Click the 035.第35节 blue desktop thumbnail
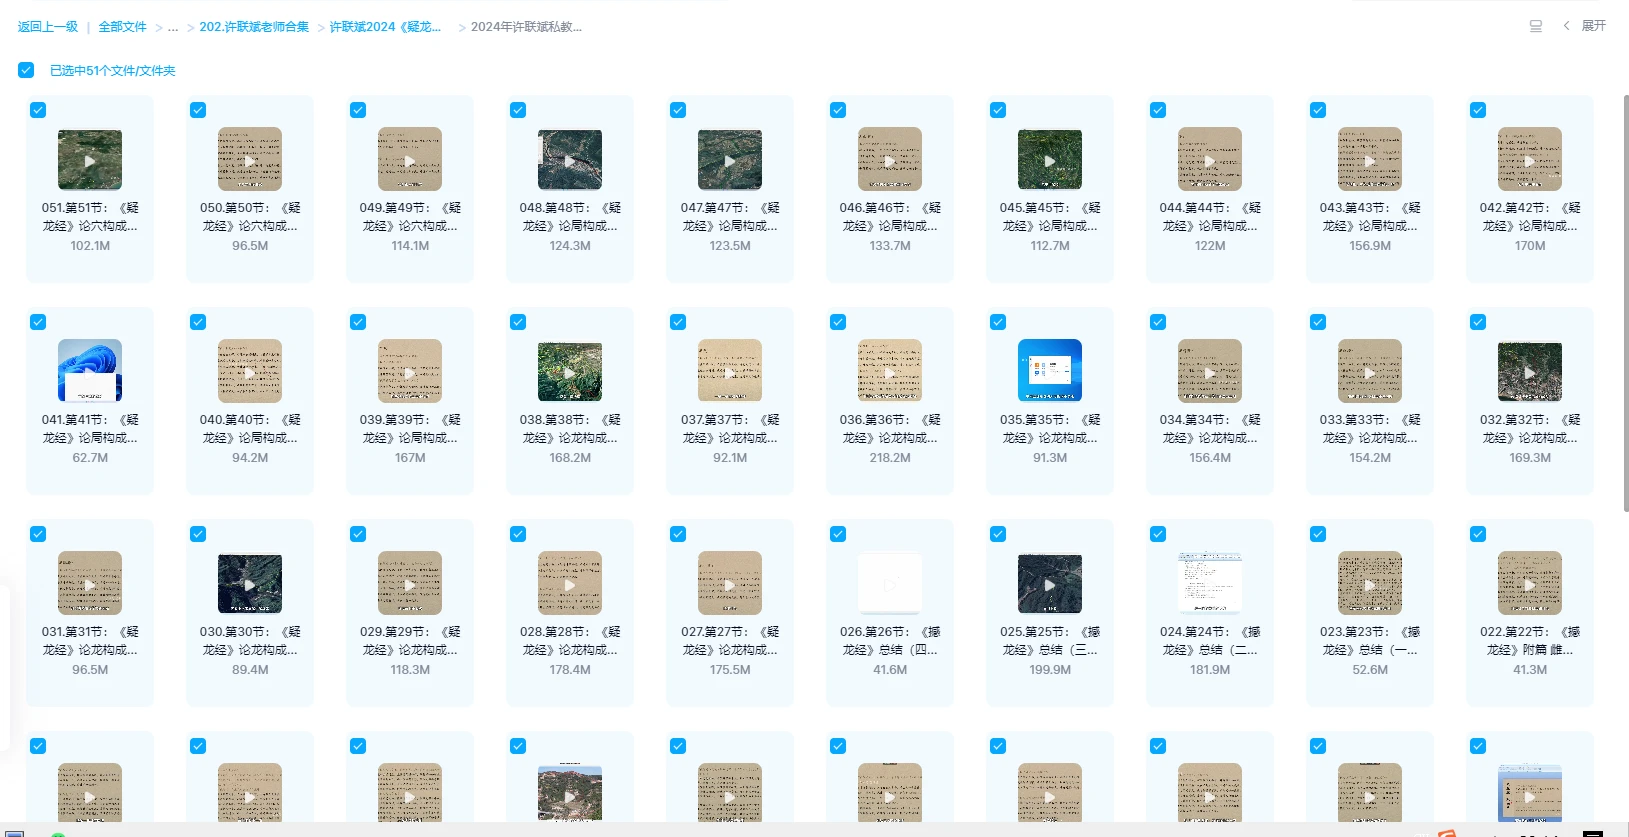 click(1050, 371)
